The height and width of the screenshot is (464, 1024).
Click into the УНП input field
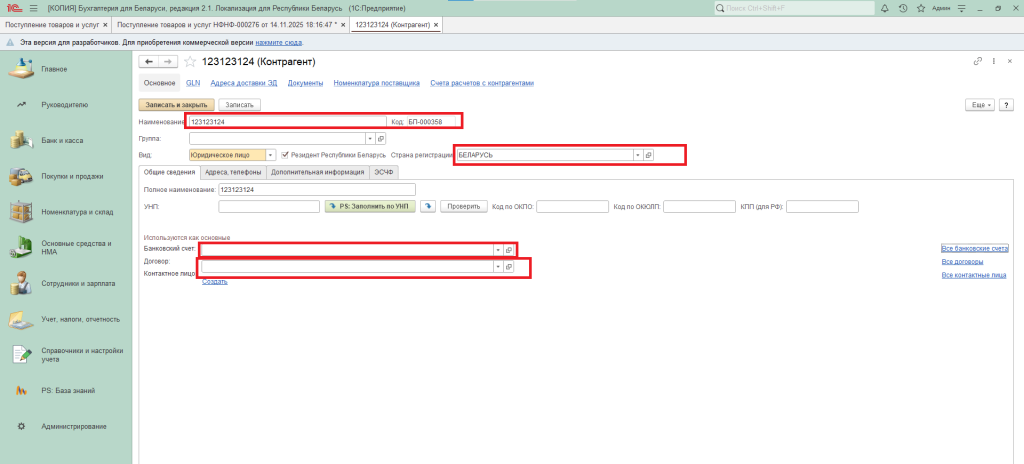click(x=268, y=207)
